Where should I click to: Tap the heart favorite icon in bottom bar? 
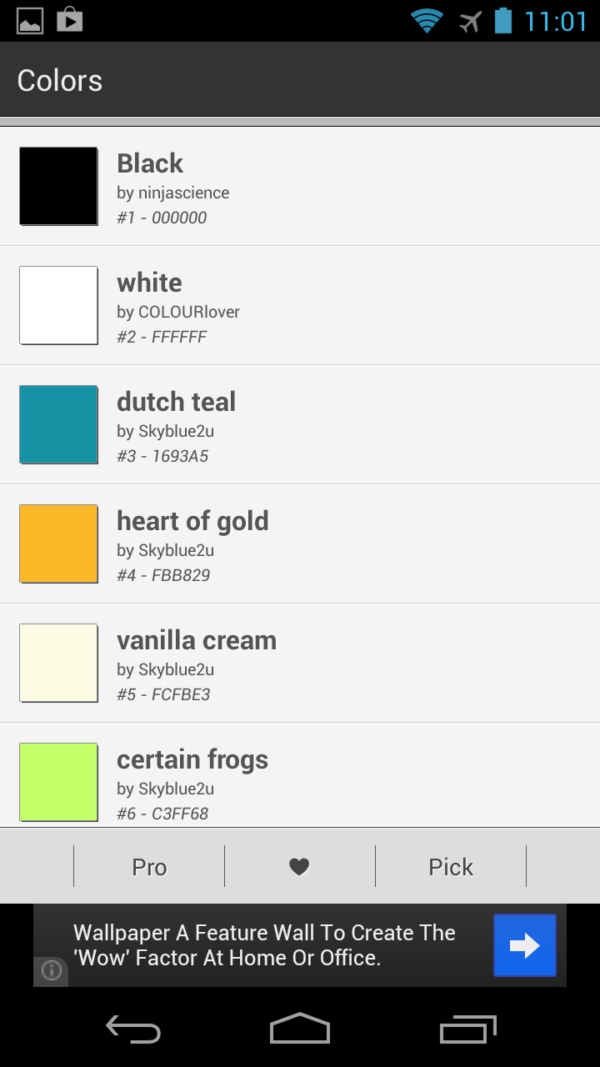point(299,865)
